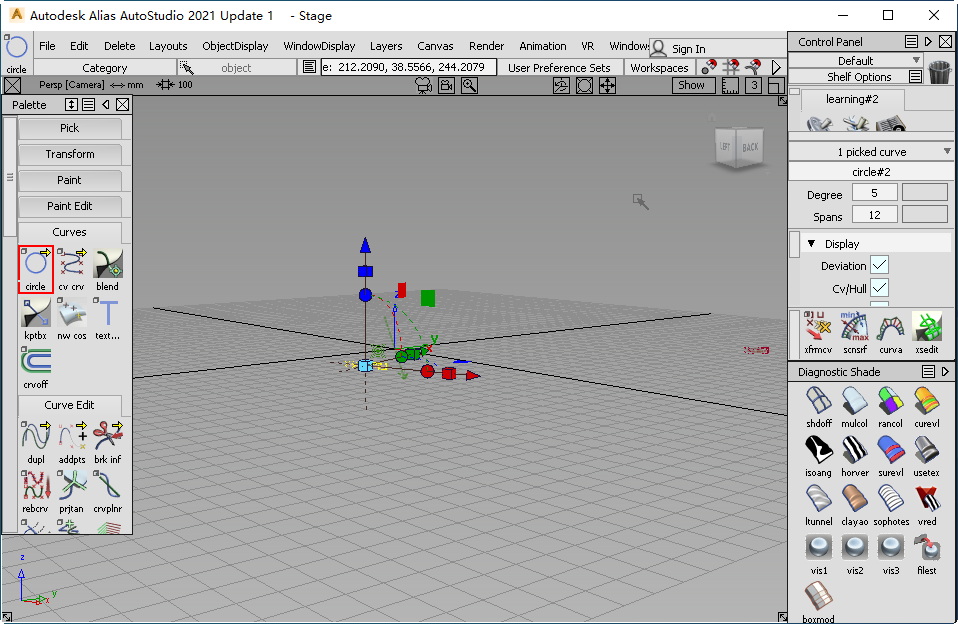Click the dupl duplicate curve tool

(35, 442)
